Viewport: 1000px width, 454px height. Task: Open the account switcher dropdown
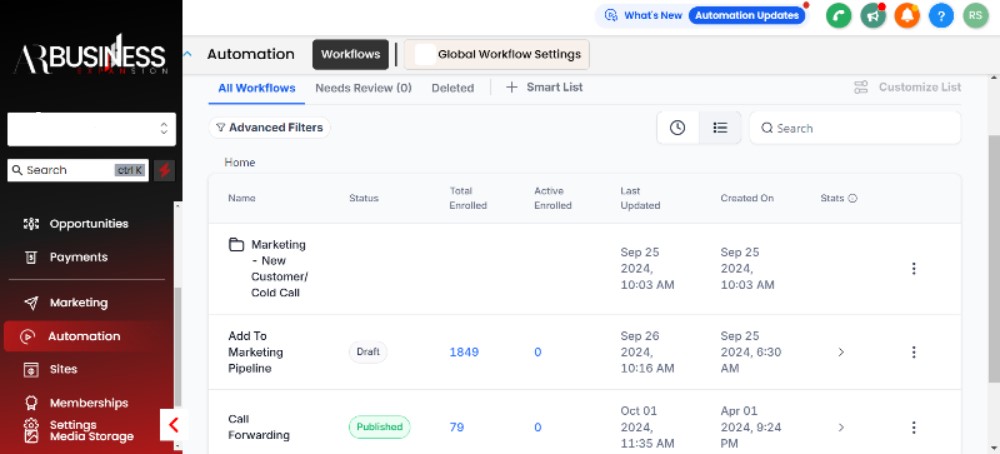click(91, 129)
